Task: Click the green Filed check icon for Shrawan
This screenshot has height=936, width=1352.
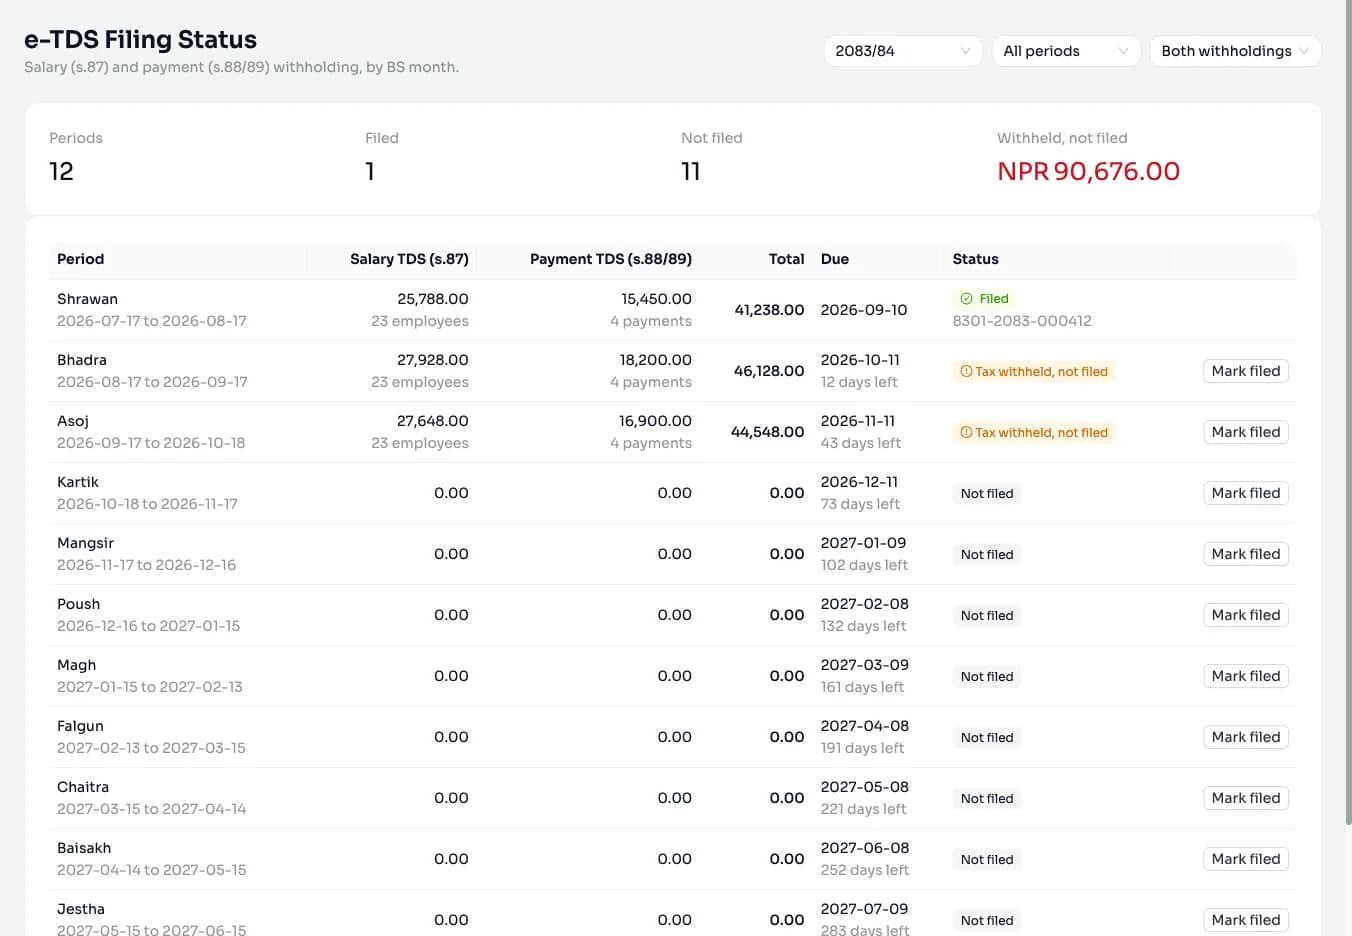Action: (966, 299)
